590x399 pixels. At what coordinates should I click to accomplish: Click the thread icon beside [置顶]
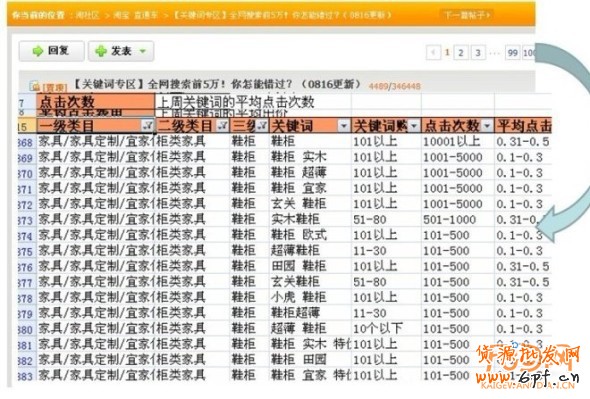35,86
